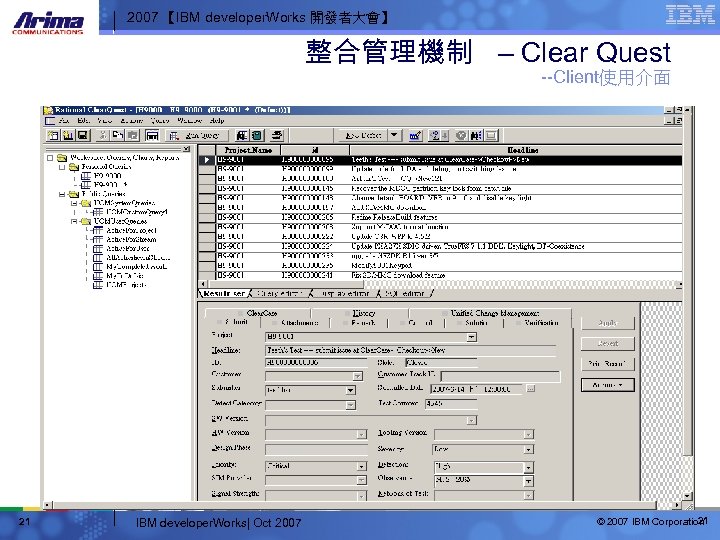Open the Project dropdown in the form

[471, 337]
